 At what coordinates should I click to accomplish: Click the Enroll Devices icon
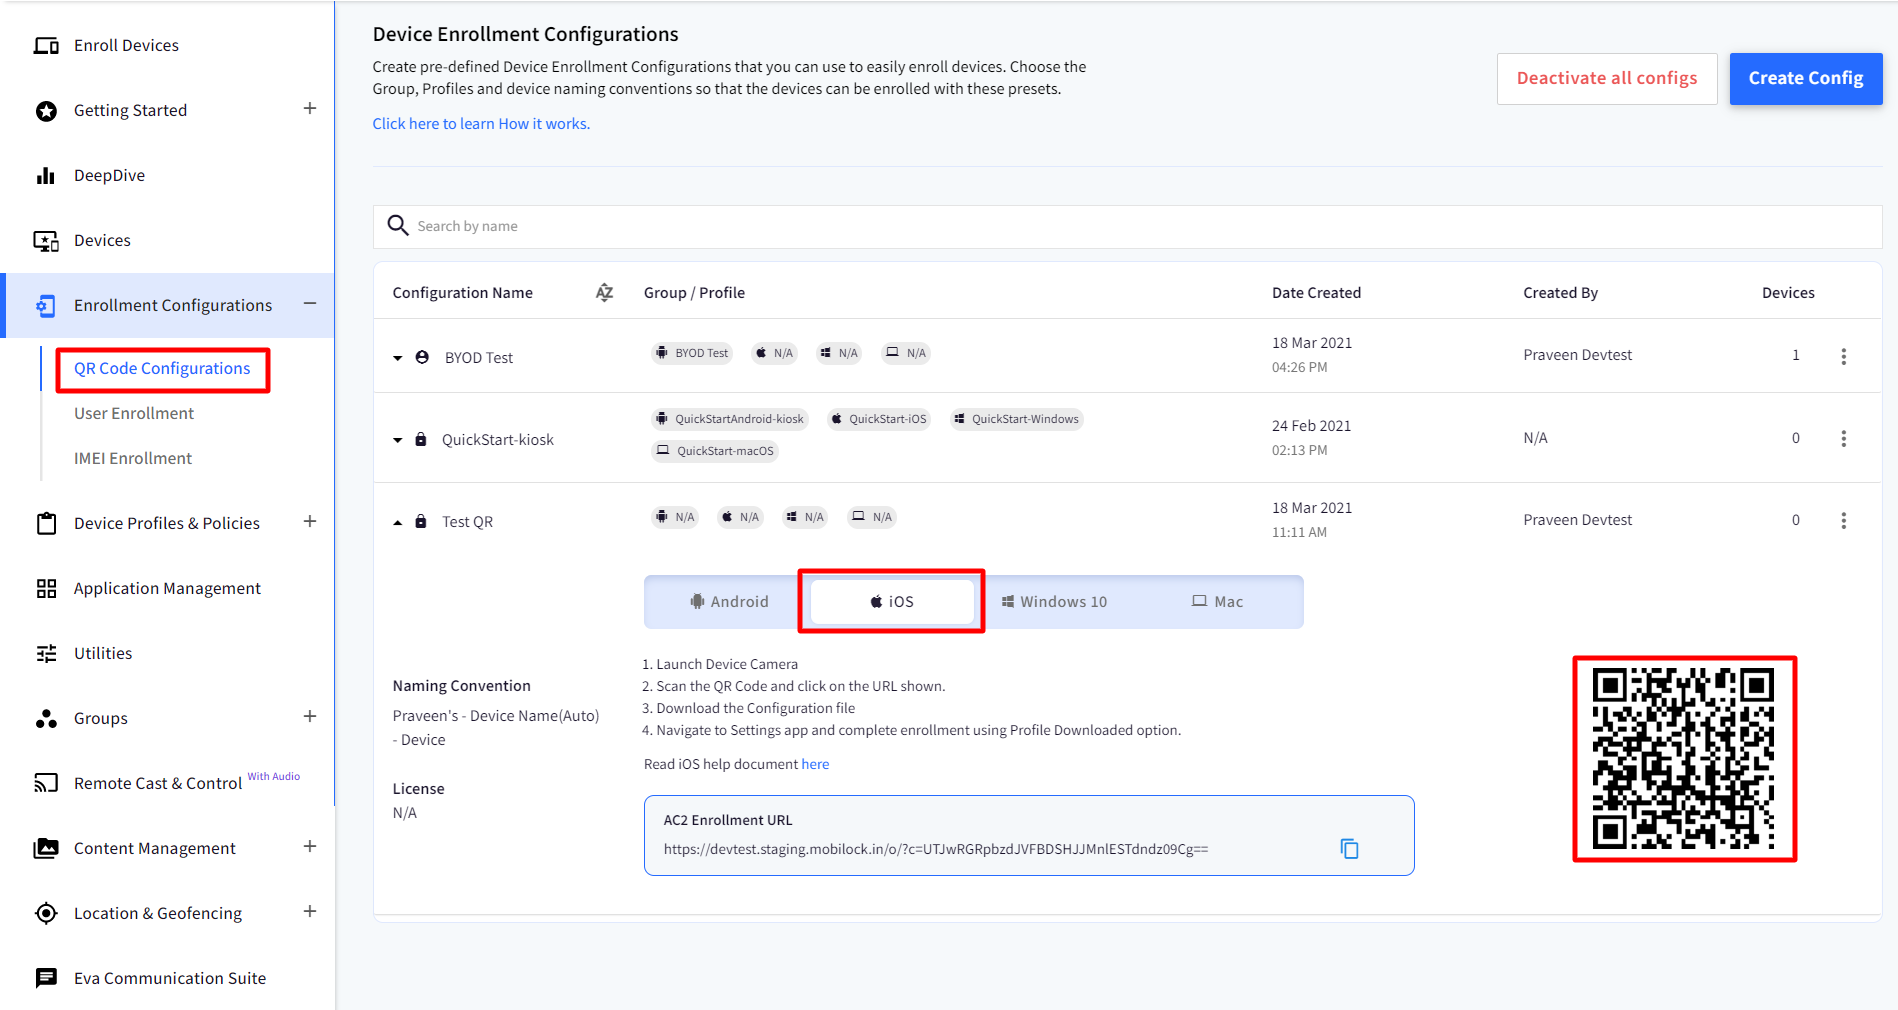click(x=46, y=46)
